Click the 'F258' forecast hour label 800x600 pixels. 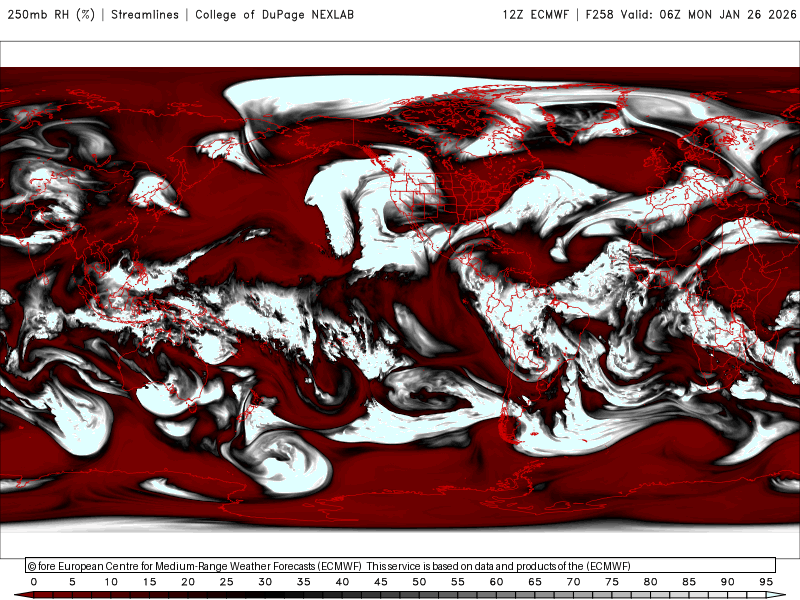point(599,14)
